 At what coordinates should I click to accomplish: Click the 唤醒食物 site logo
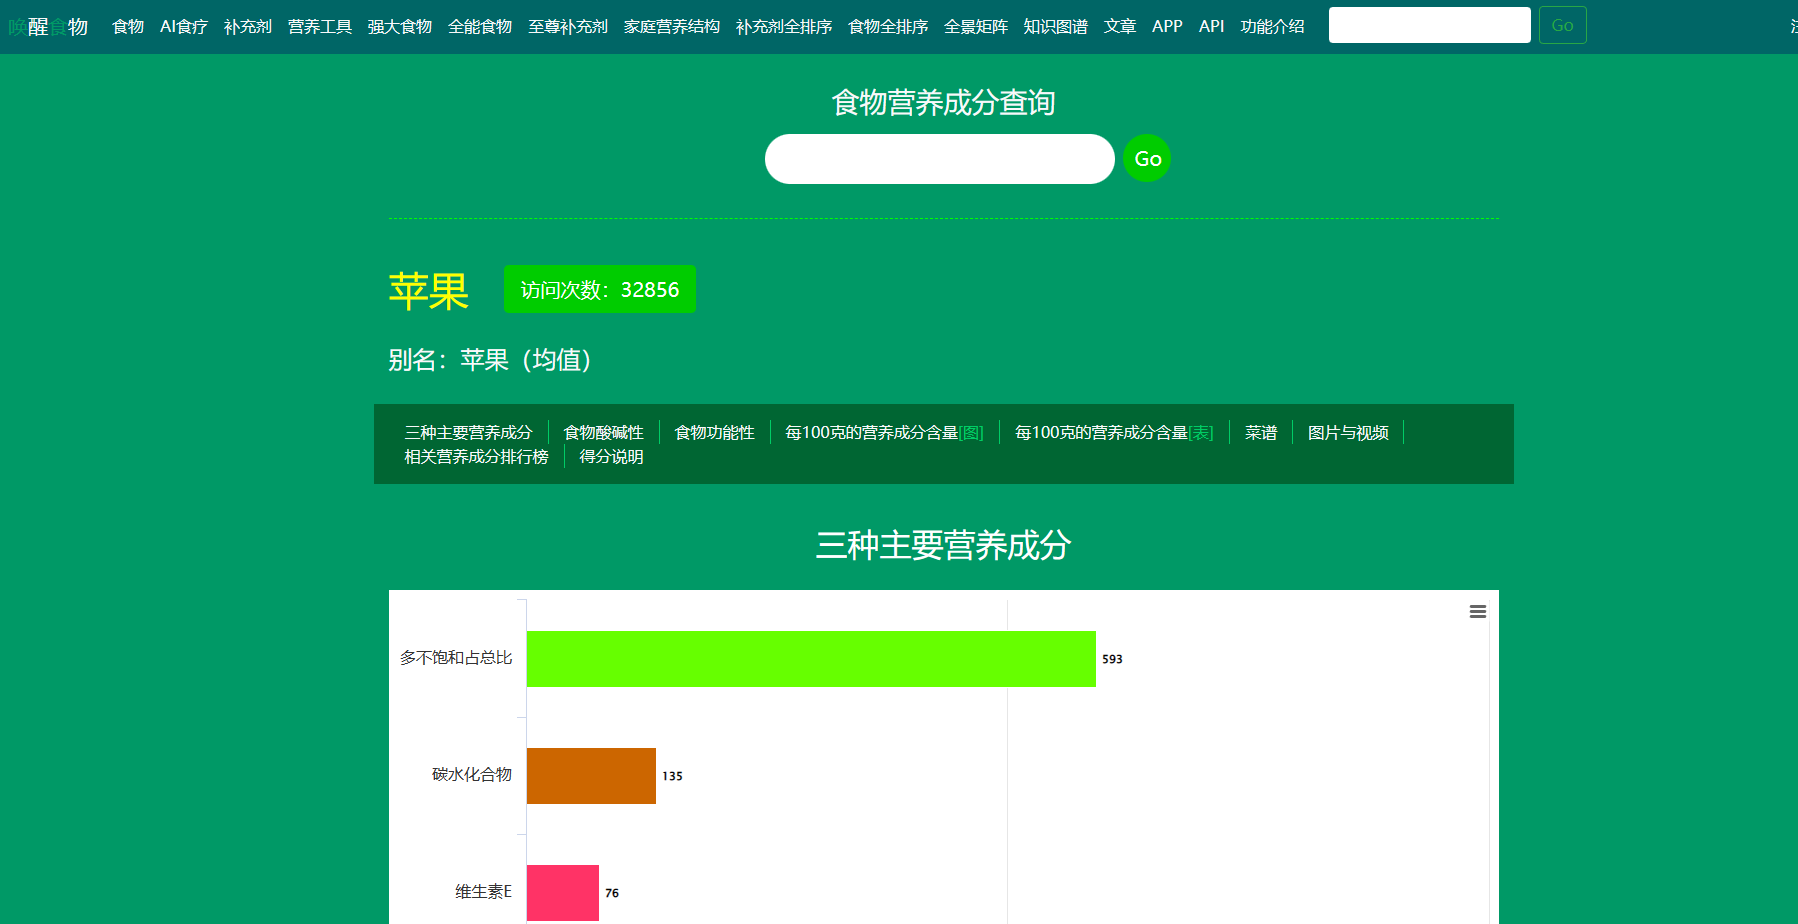(48, 27)
